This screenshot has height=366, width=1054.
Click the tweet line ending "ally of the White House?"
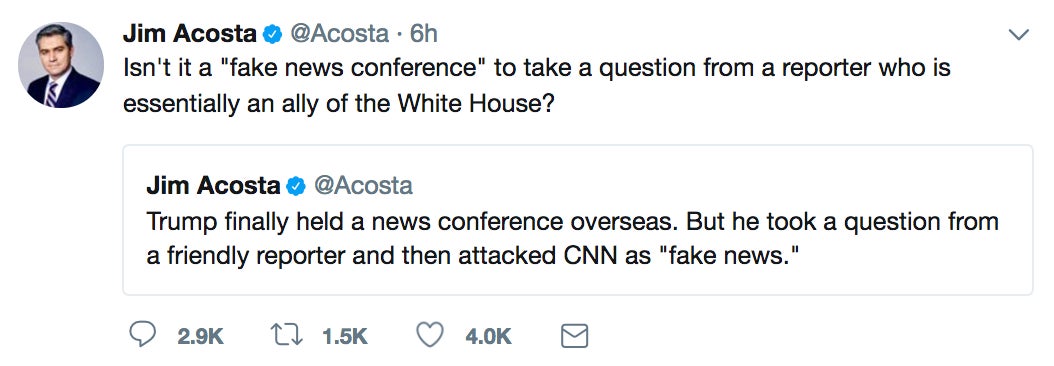(338, 104)
